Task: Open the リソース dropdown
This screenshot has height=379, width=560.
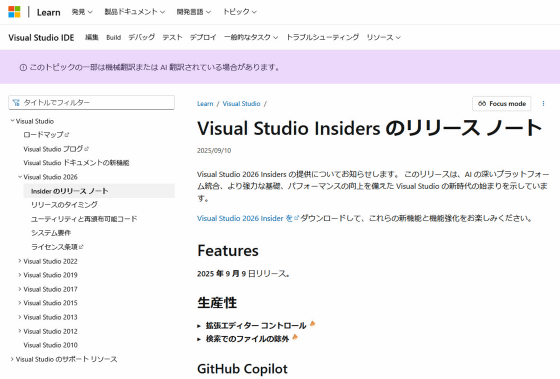Action: [x=384, y=37]
